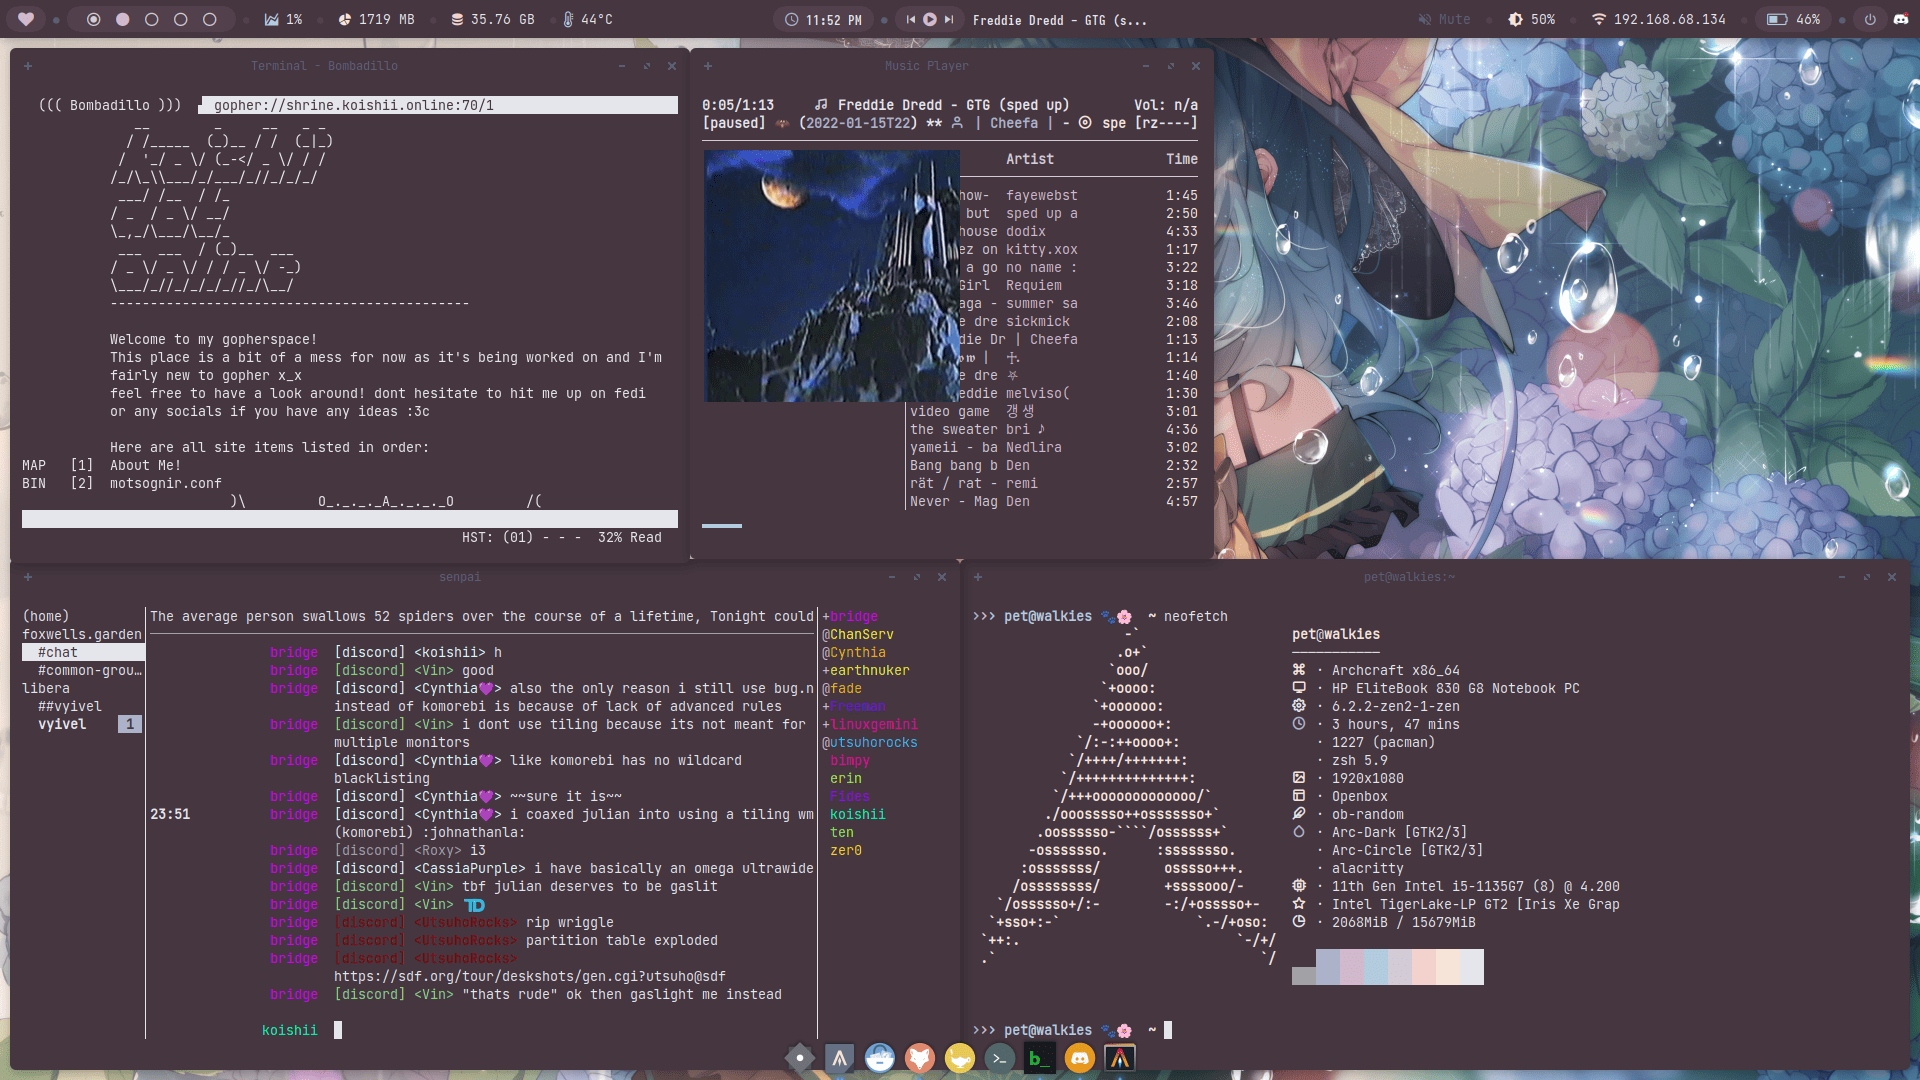Open the green b_ terminal dock icon
Viewport: 1920px width, 1080px height.
point(1040,1058)
